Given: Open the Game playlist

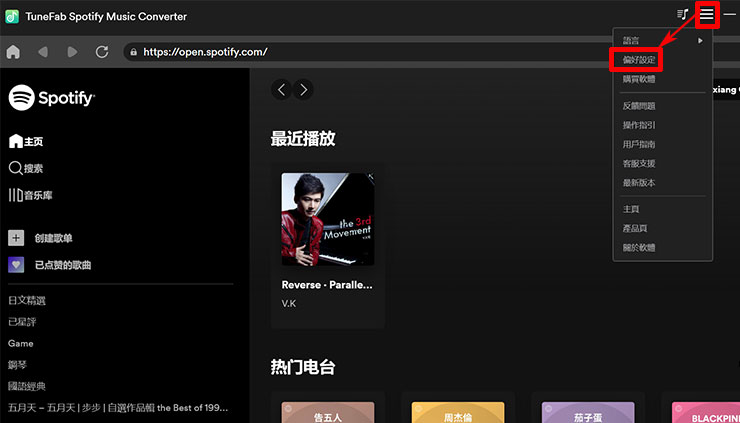Looking at the screenshot, I should (x=21, y=344).
